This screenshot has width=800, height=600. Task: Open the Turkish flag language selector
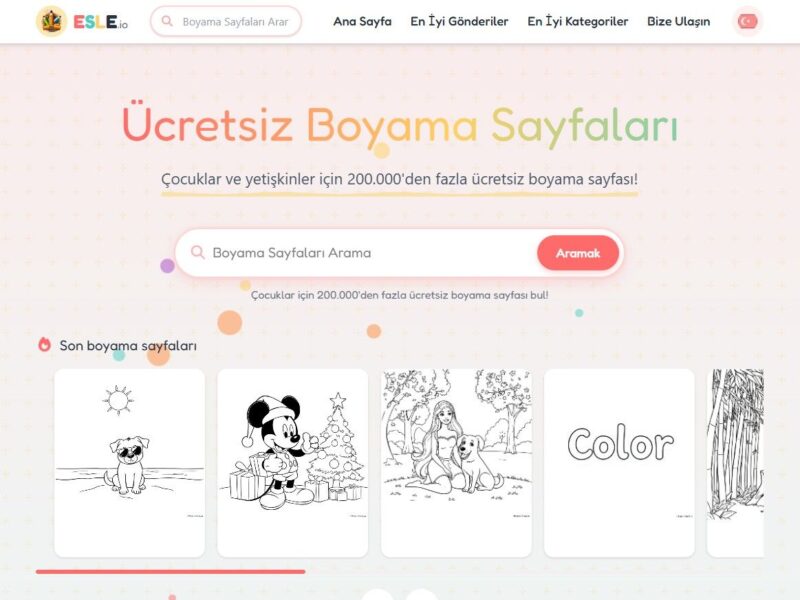pyautogui.click(x=747, y=21)
